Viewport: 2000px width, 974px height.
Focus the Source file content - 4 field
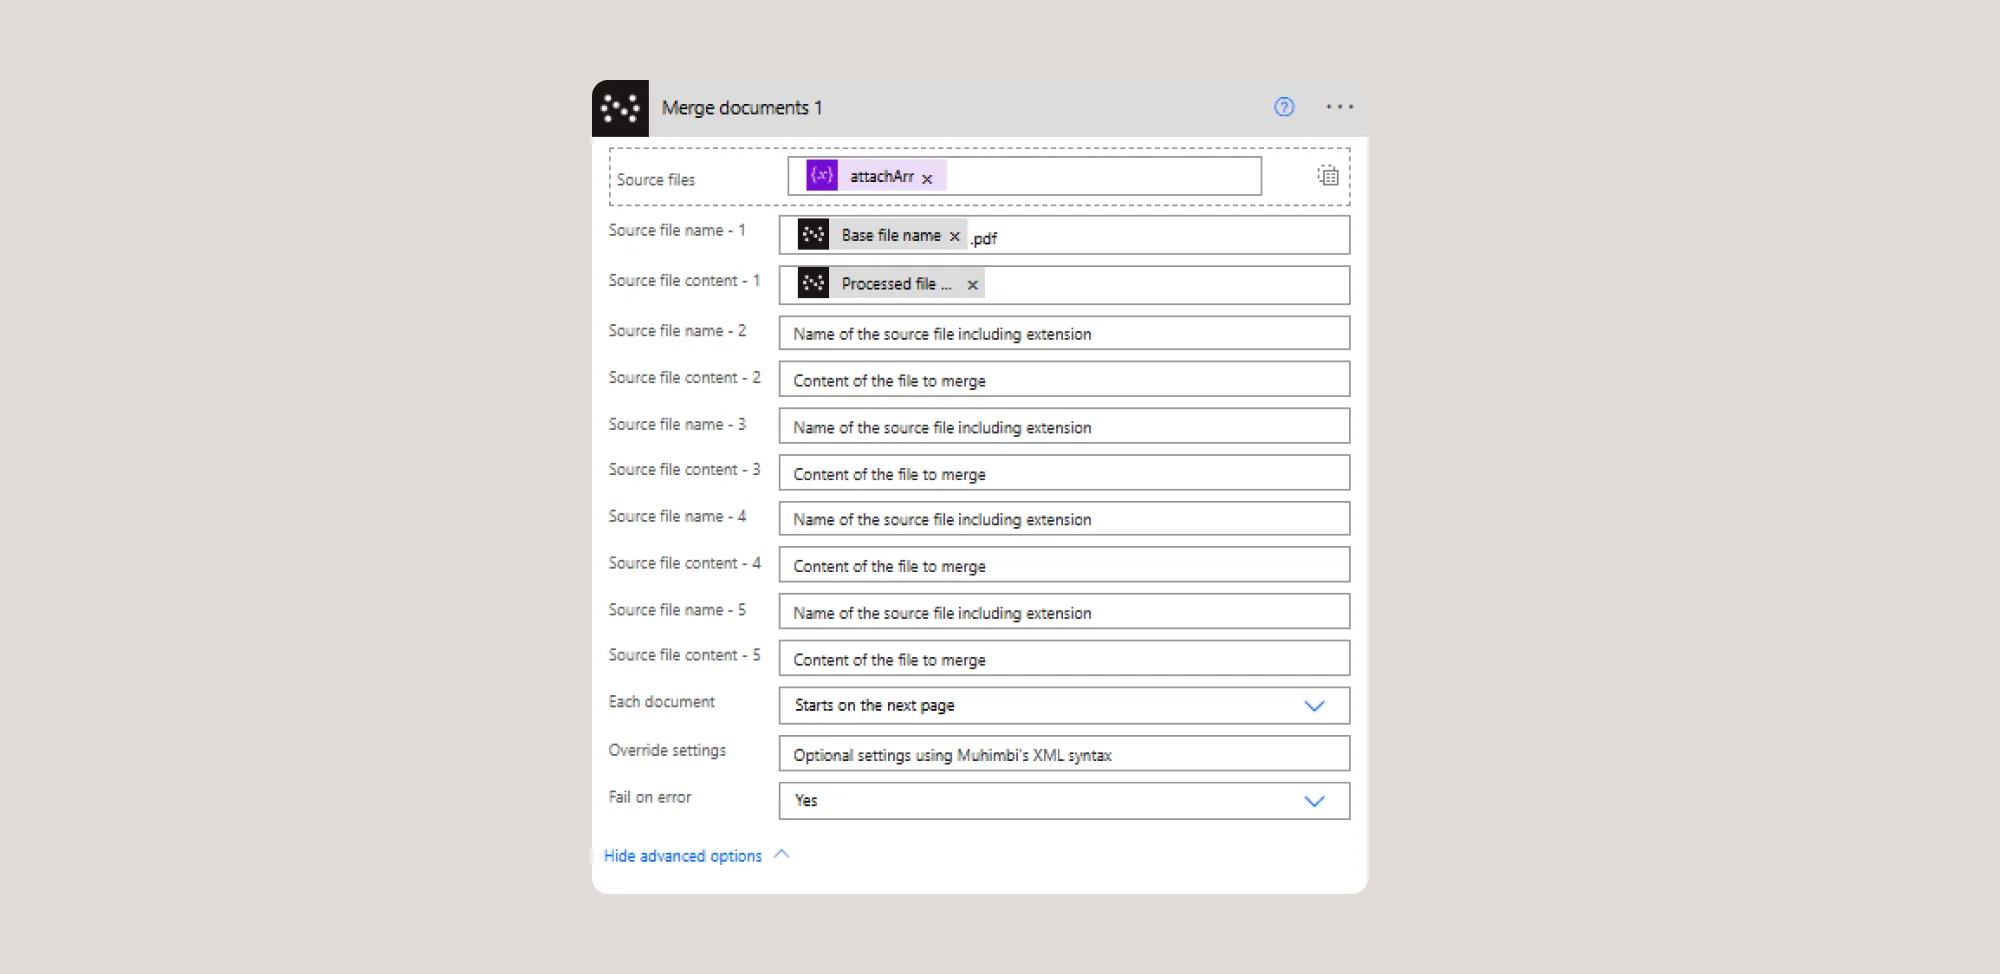pos(1064,566)
